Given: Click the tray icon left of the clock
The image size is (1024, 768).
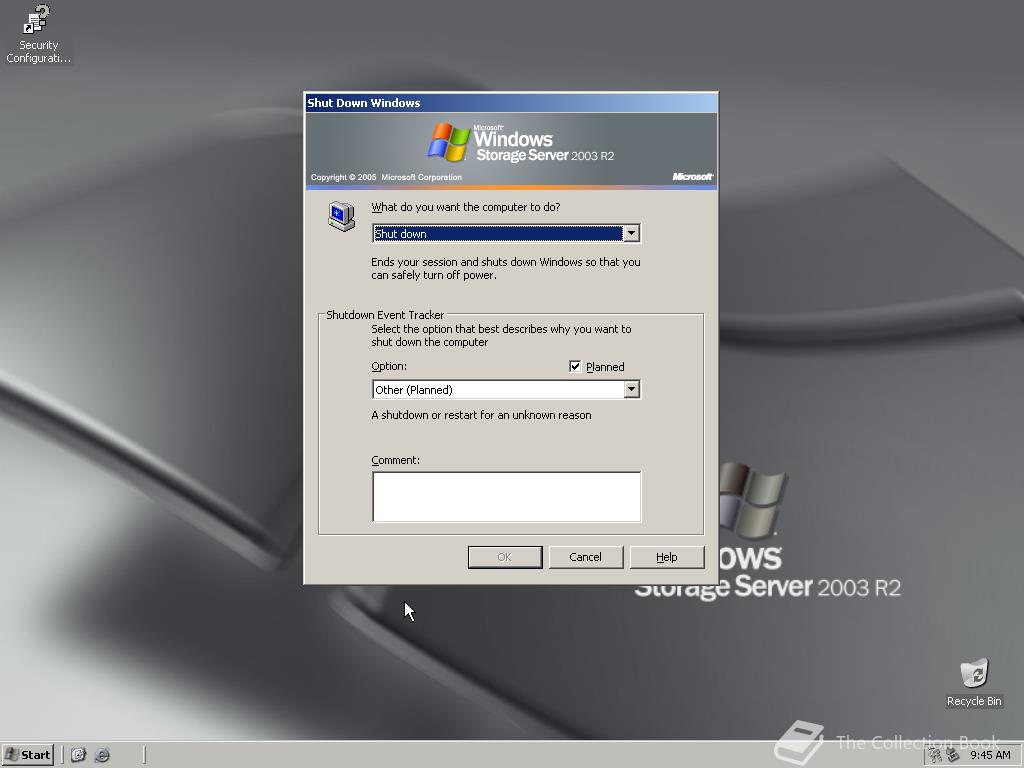Looking at the screenshot, I should 953,756.
